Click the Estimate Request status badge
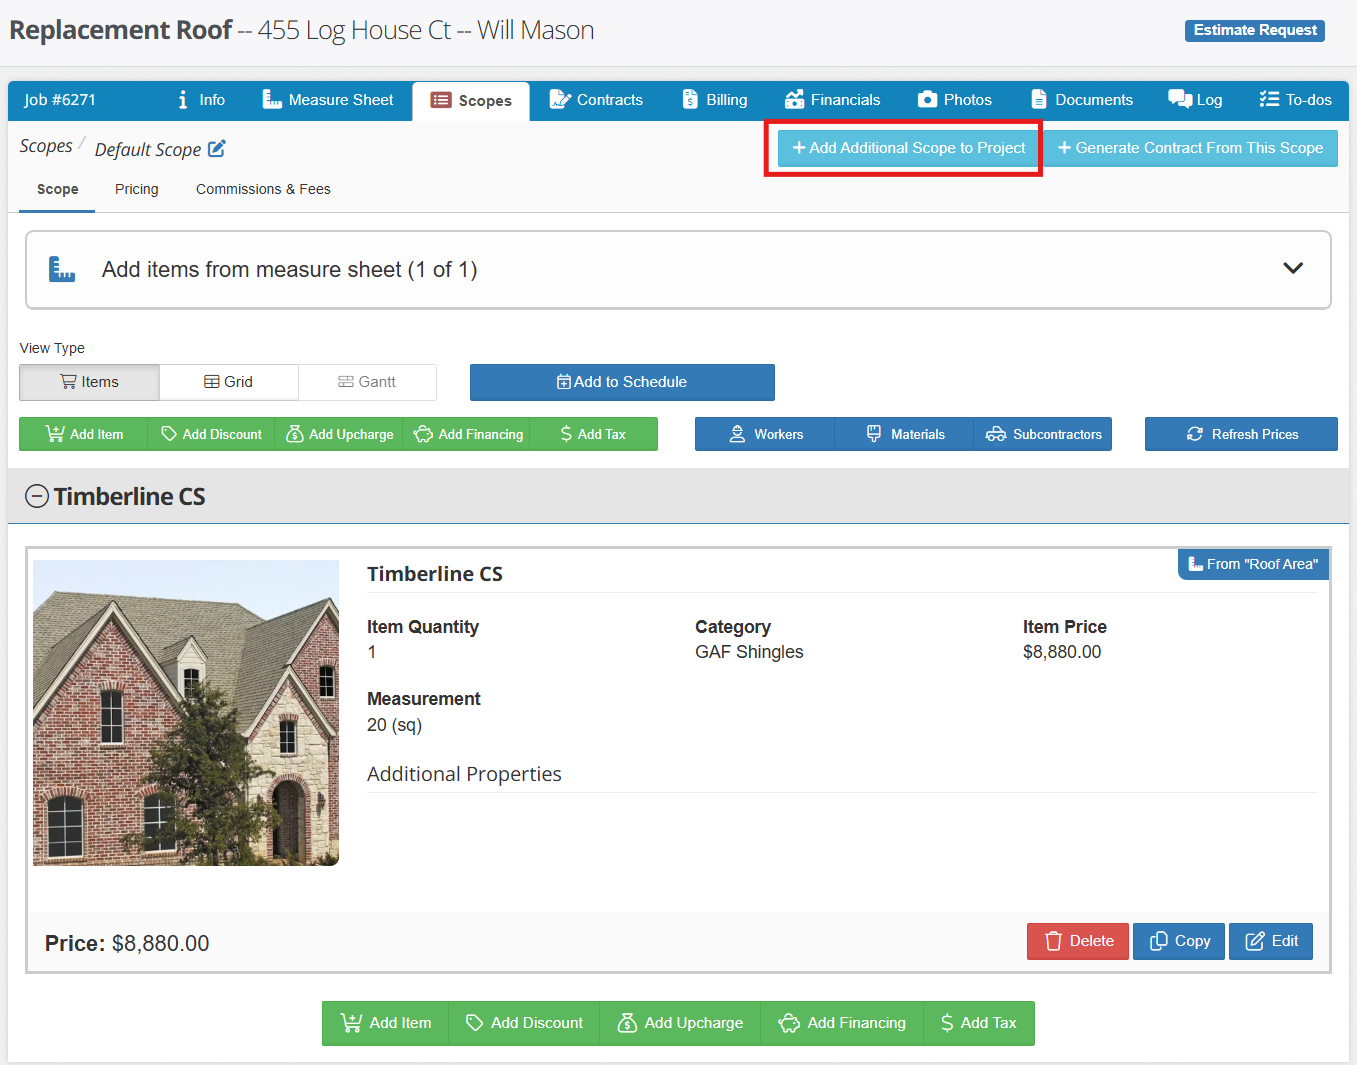 tap(1254, 30)
